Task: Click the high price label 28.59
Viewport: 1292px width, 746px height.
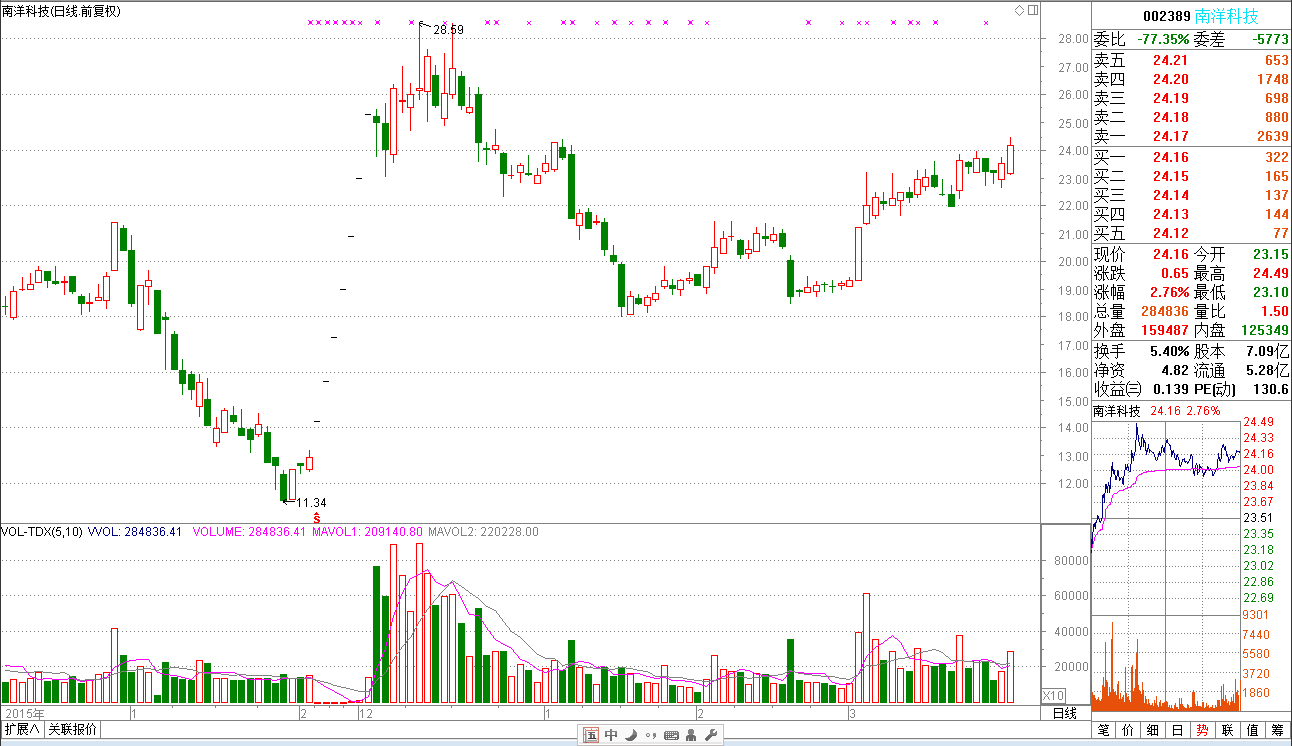Action: point(448,30)
